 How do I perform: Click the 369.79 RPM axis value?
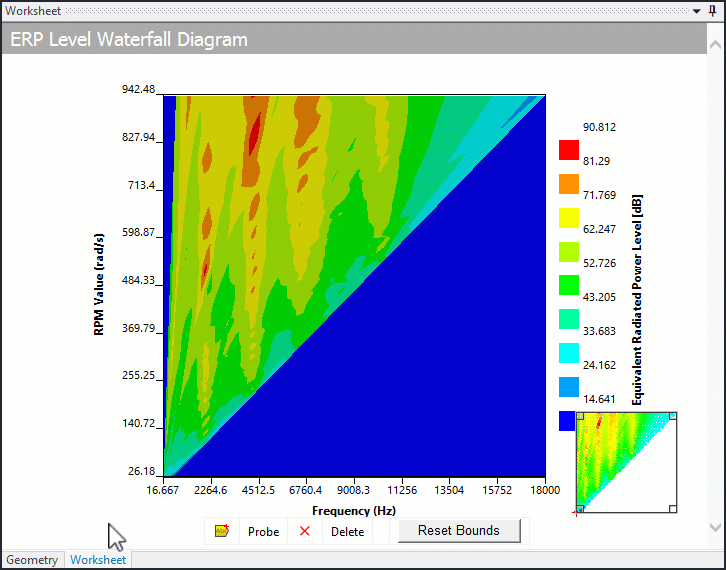tap(138, 328)
